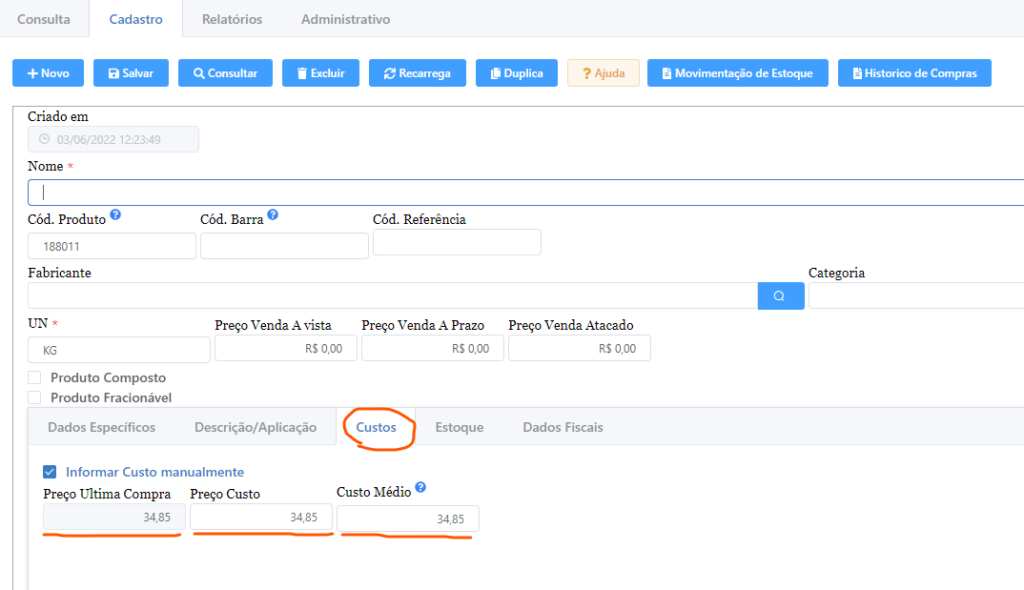Click the info icon beside Custo Médio

pos(420,488)
